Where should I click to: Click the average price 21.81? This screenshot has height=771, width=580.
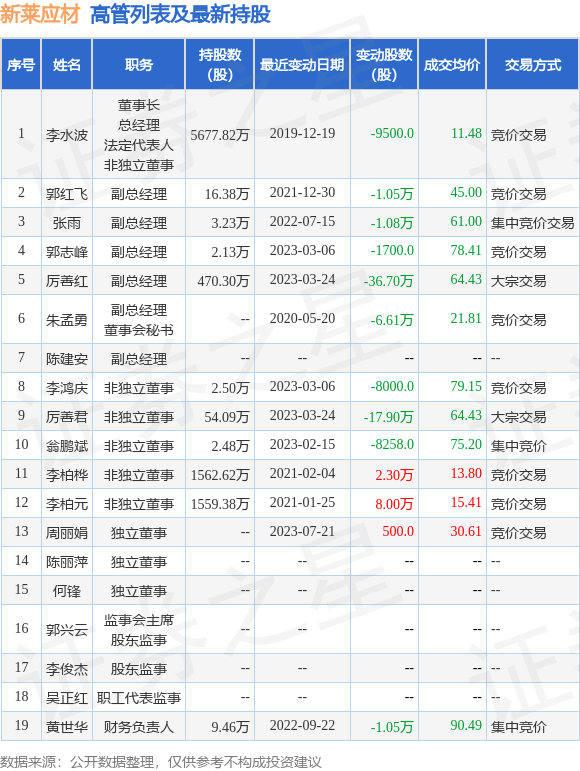(x=466, y=319)
